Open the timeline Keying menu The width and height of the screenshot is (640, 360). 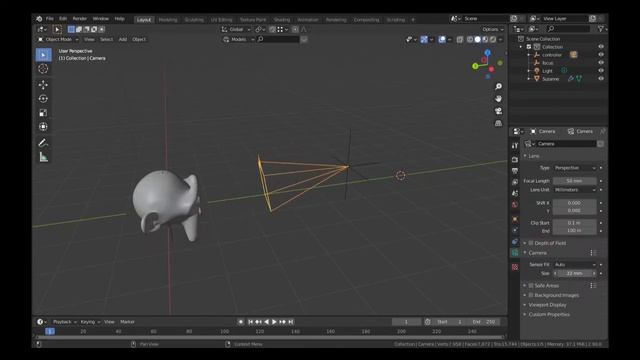tap(90, 322)
